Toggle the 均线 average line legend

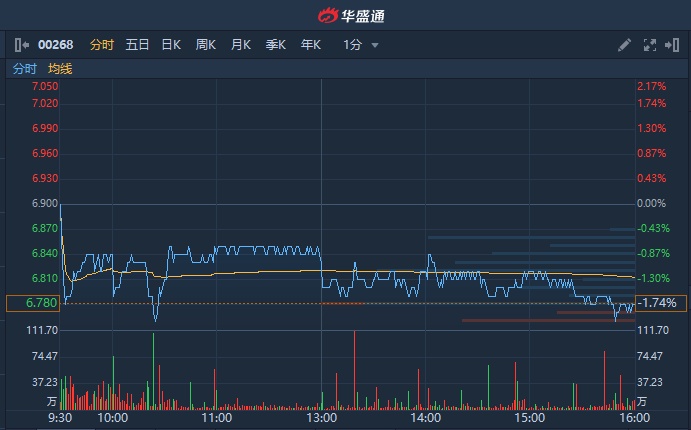[x=60, y=69]
